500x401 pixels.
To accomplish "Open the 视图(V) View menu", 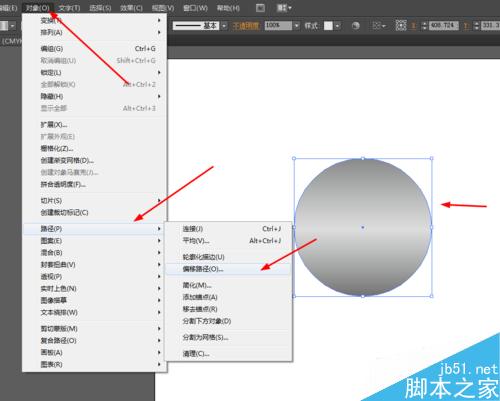I will pyautogui.click(x=163, y=8).
